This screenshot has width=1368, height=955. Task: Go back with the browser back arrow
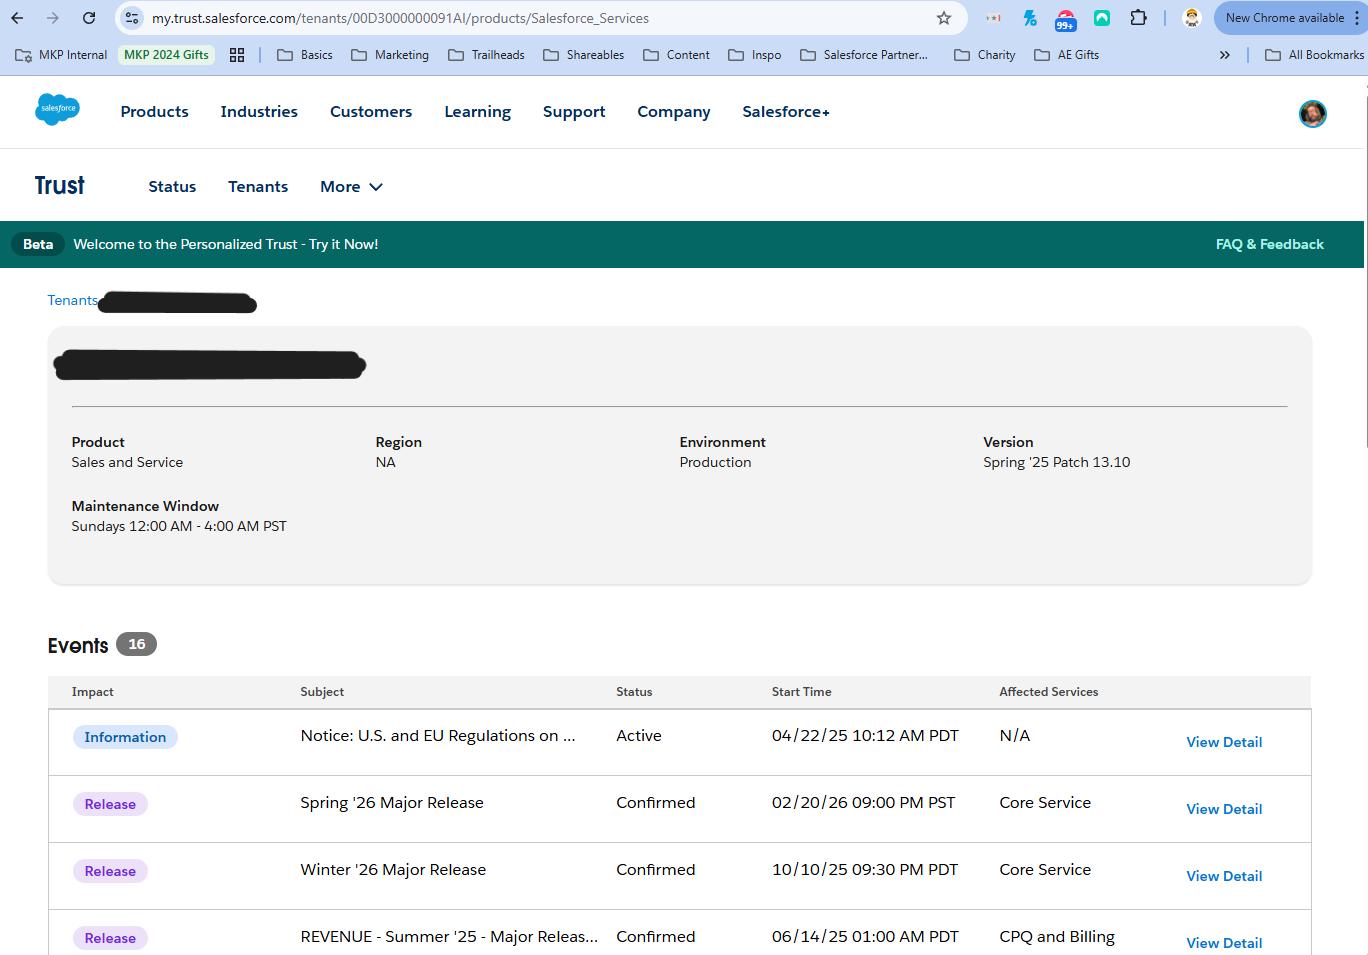pos(17,18)
